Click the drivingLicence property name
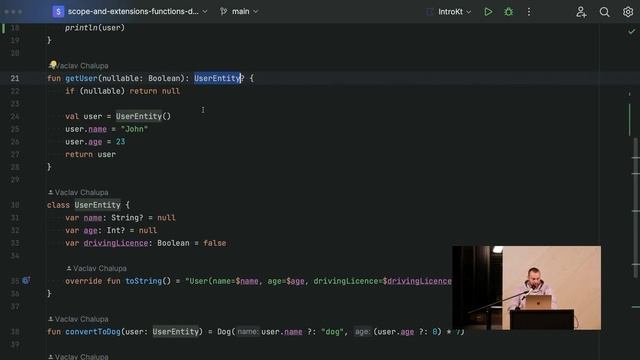This screenshot has height=360, width=640. [x=116, y=243]
